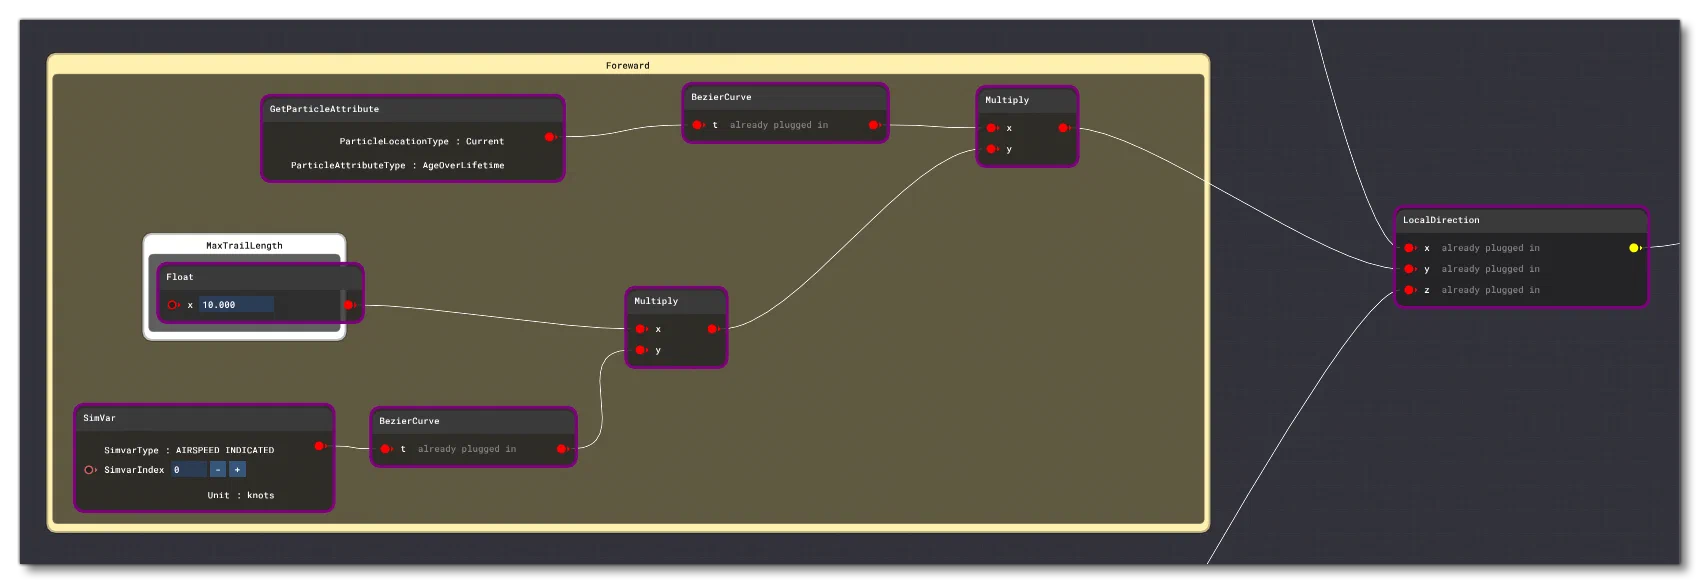Select header of BezierCurve fed by GetParticleAttribute

[x=785, y=97]
